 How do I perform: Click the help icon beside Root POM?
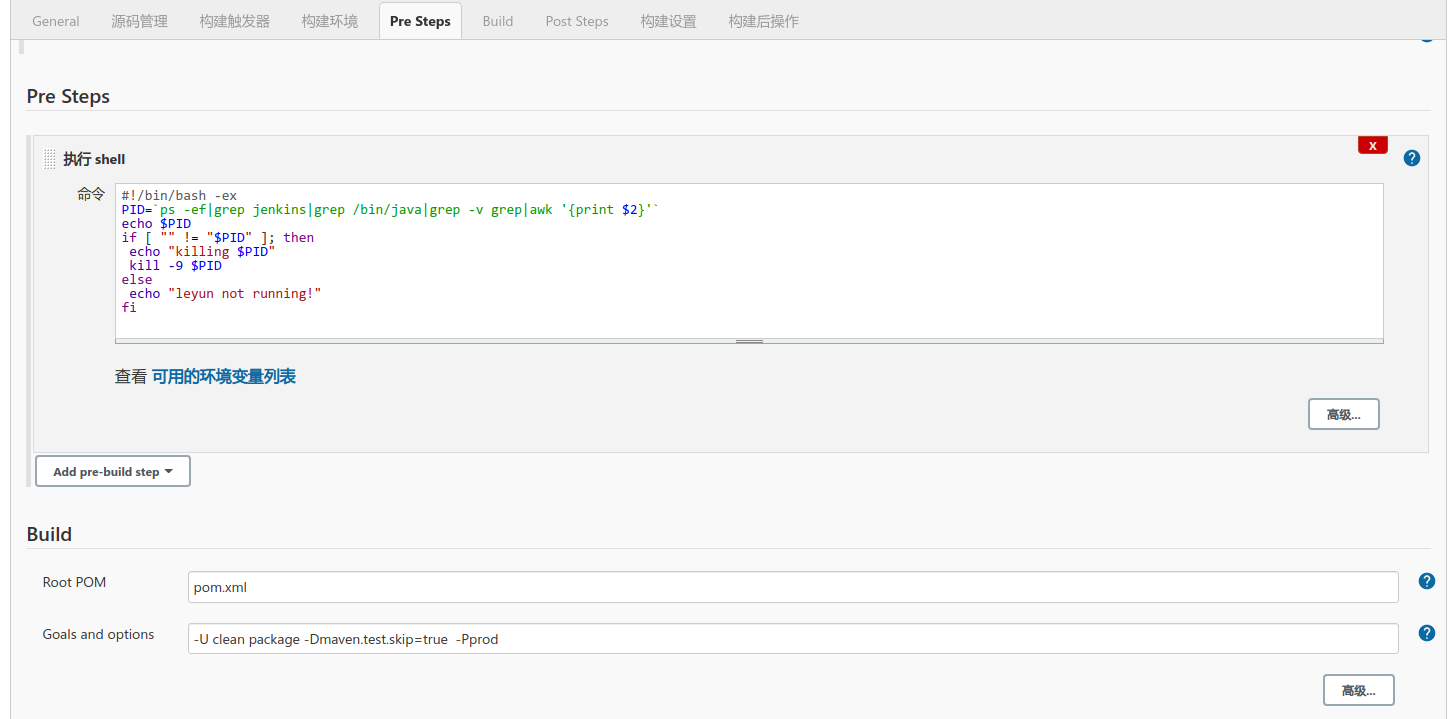pos(1426,581)
